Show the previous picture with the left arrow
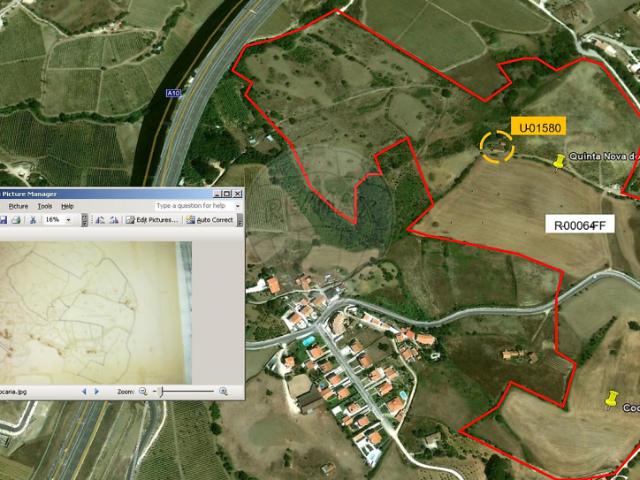 coord(84,391)
